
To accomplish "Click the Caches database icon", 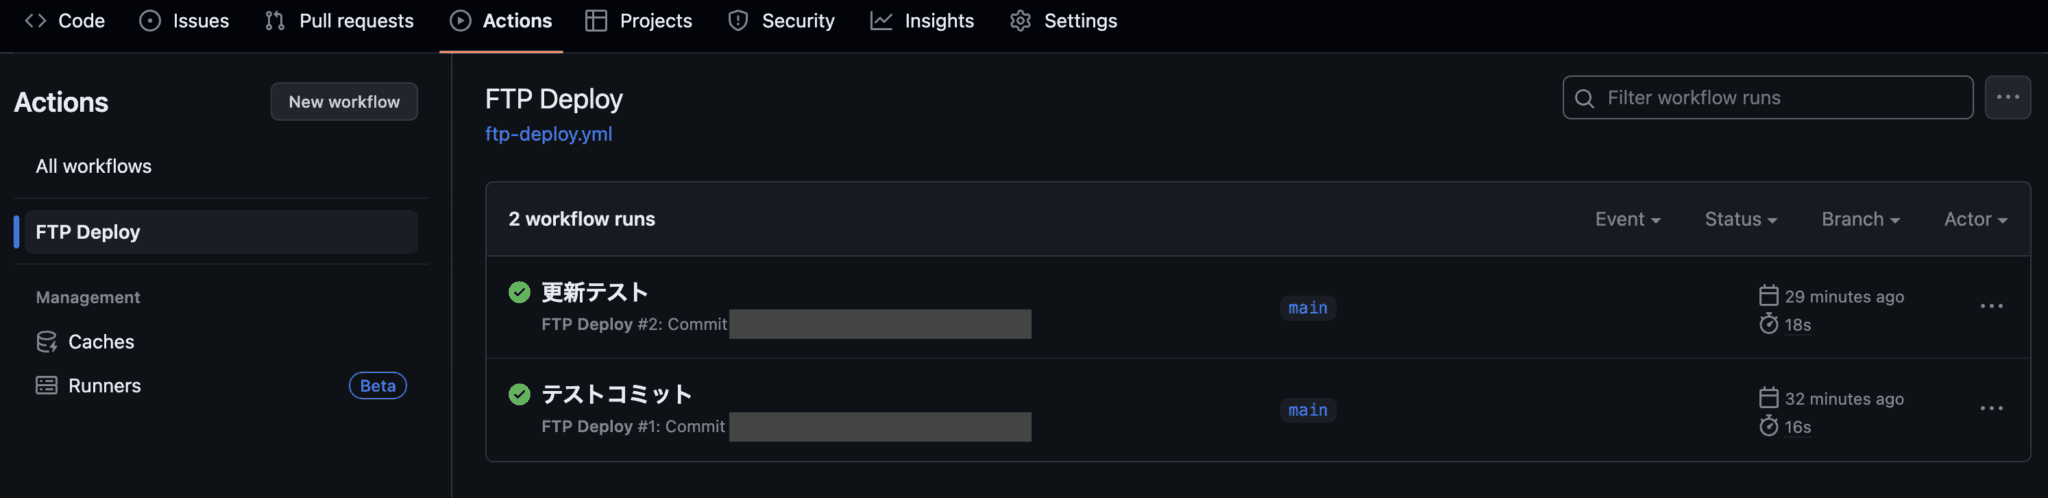I will pos(46,342).
